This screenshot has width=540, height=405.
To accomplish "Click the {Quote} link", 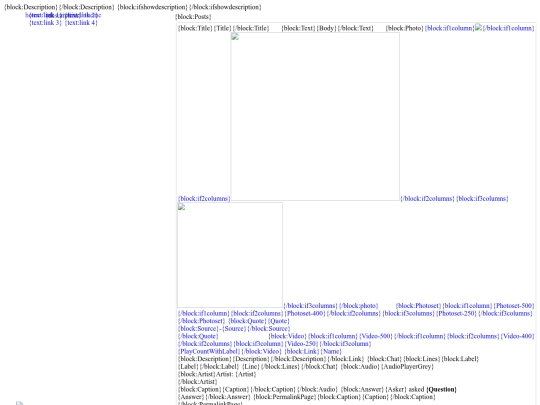I will (x=279, y=321).
